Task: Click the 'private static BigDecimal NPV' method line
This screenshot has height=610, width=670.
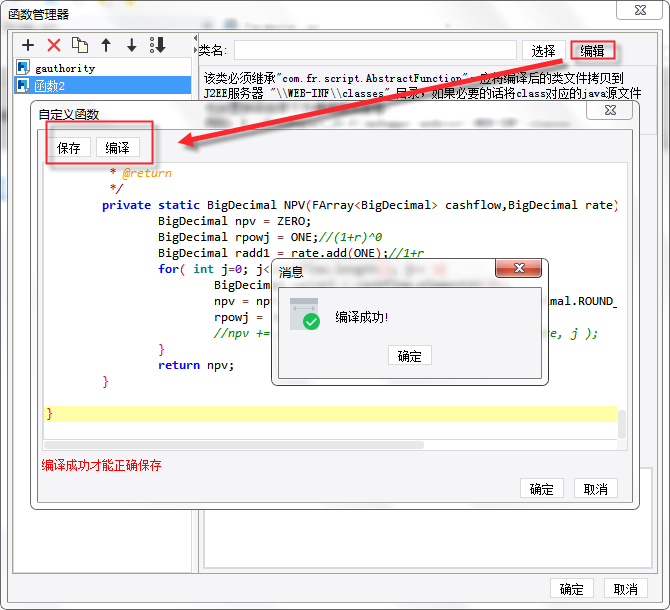Action: (359, 205)
